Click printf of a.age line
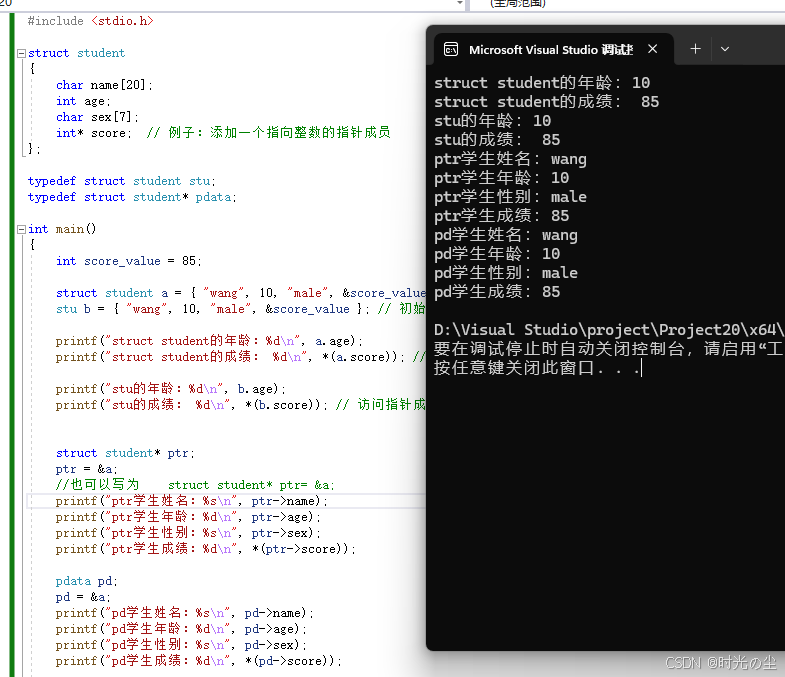The height and width of the screenshot is (677, 785). pyautogui.click(x=209, y=342)
